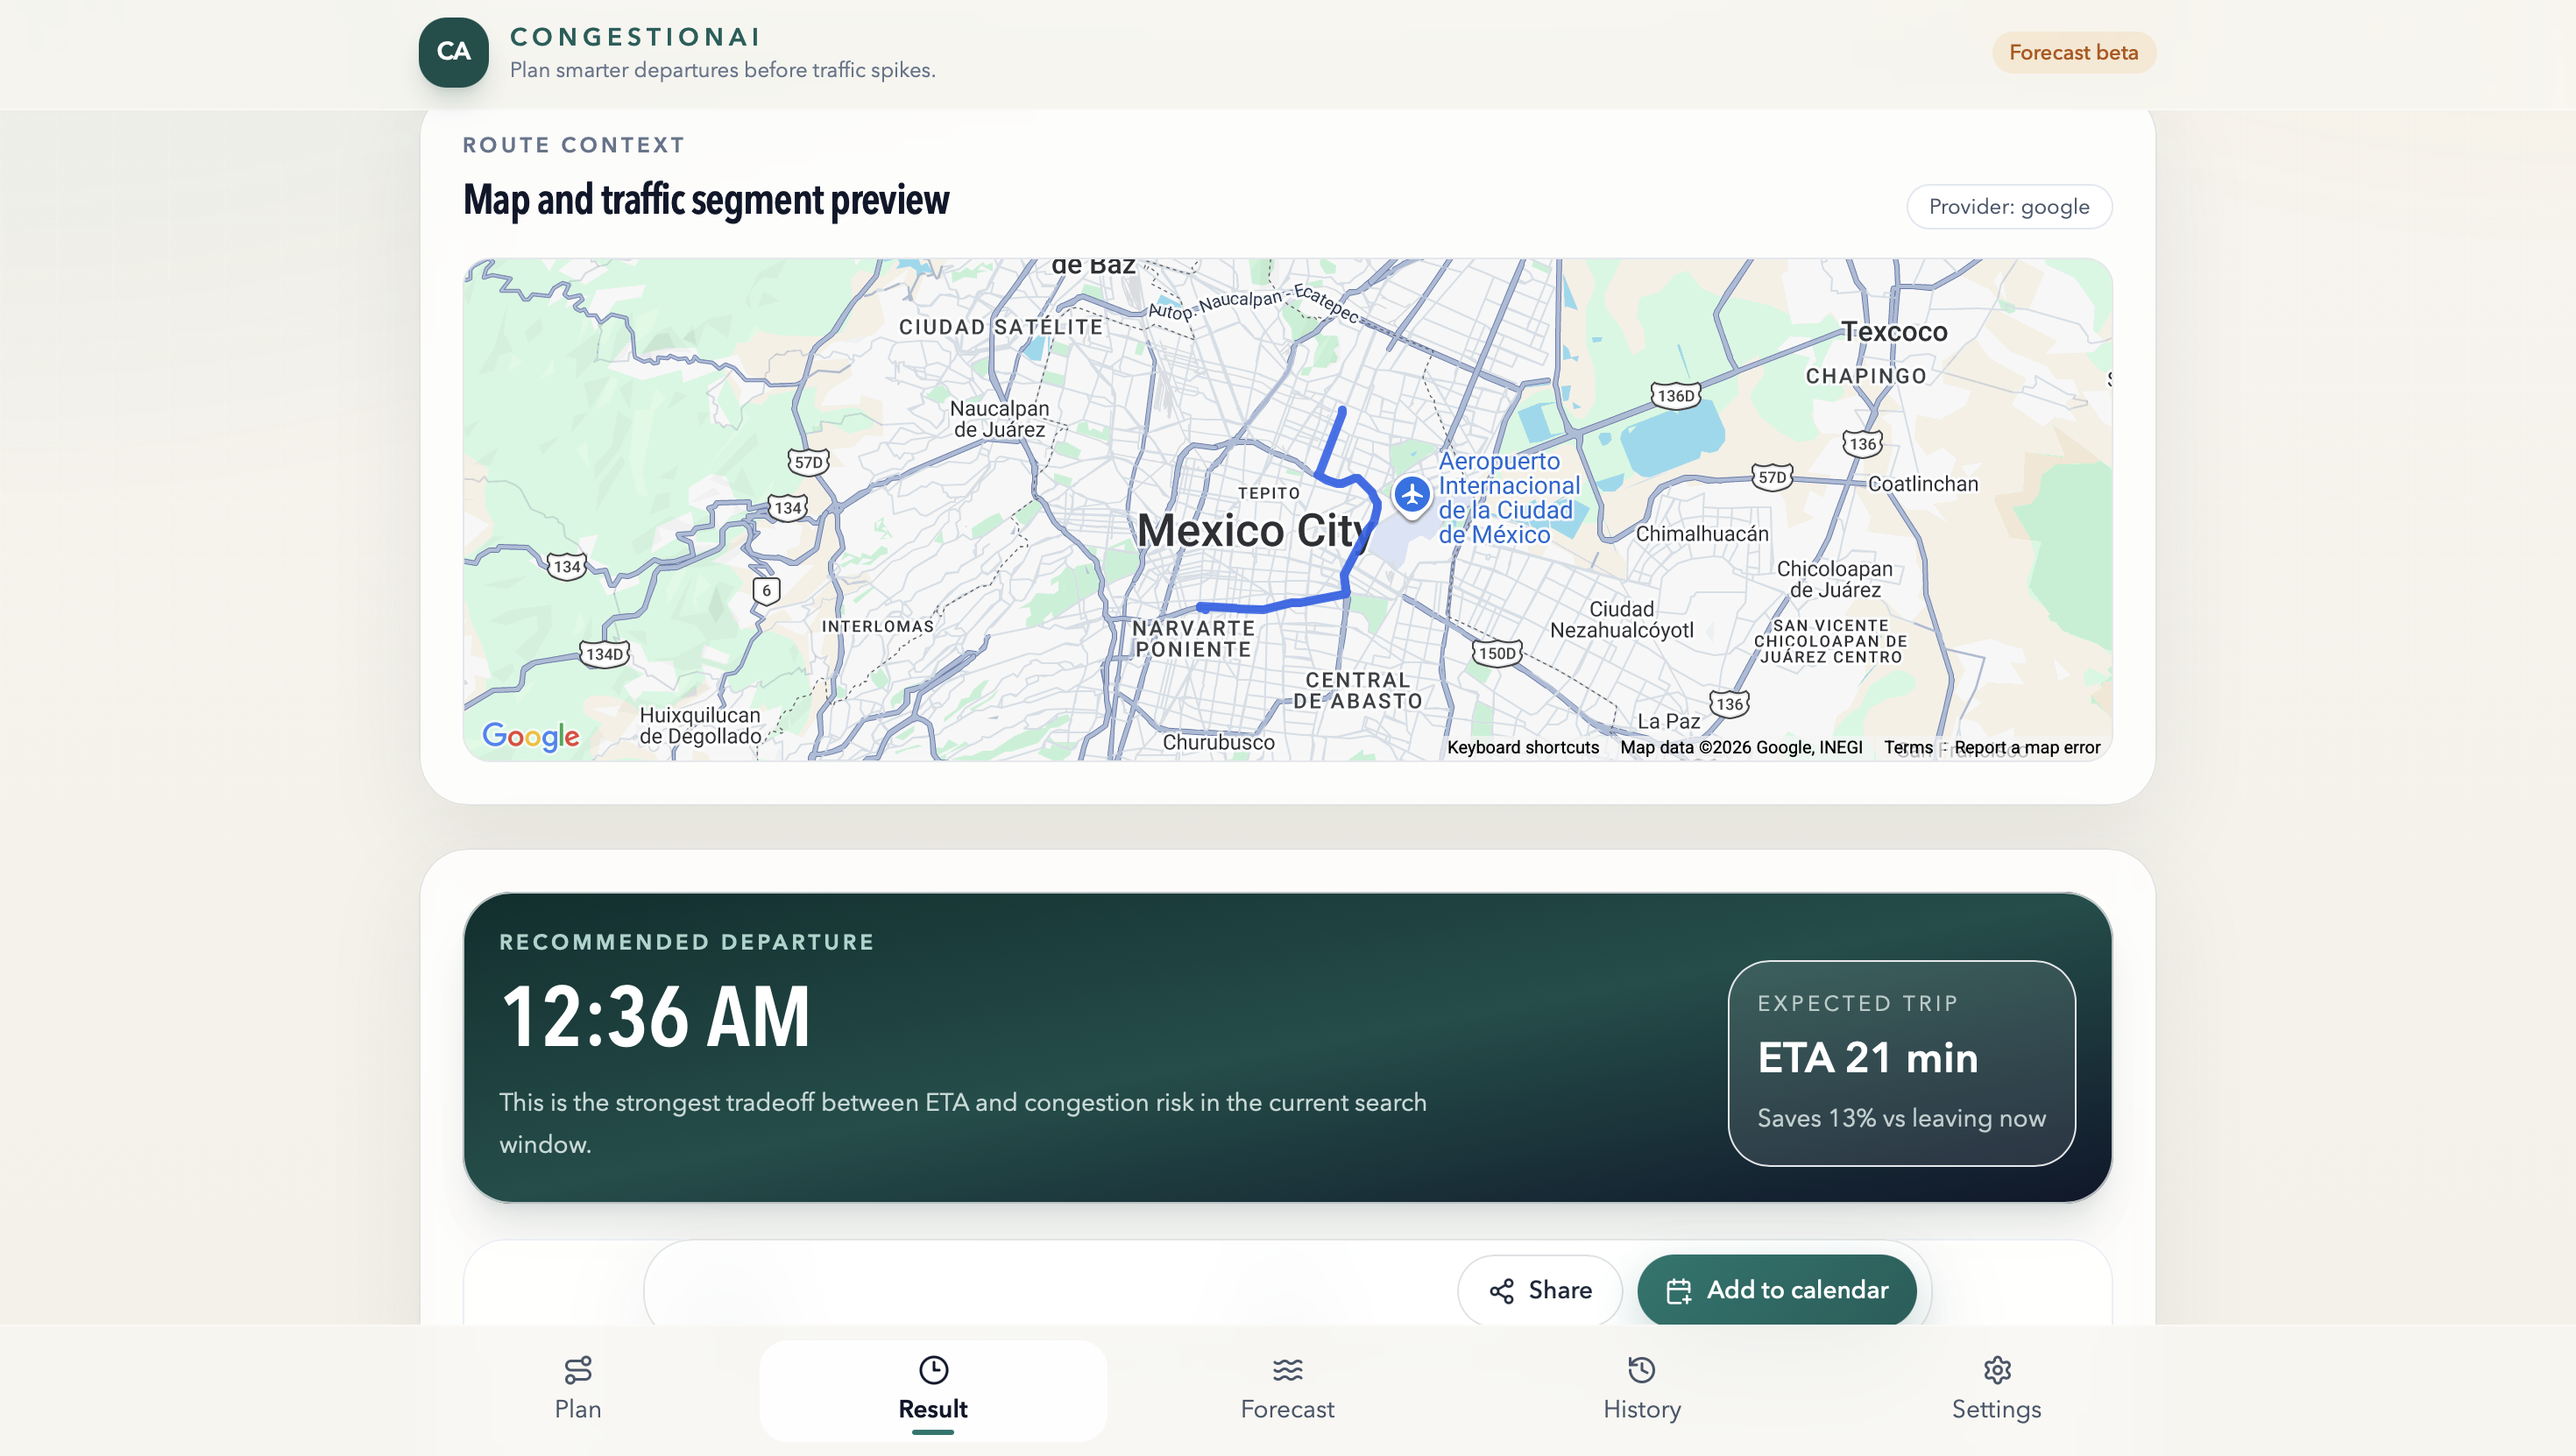Click the Naucalpan de Juárez label
Image resolution: width=2576 pixels, height=1456 pixels.
click(999, 419)
